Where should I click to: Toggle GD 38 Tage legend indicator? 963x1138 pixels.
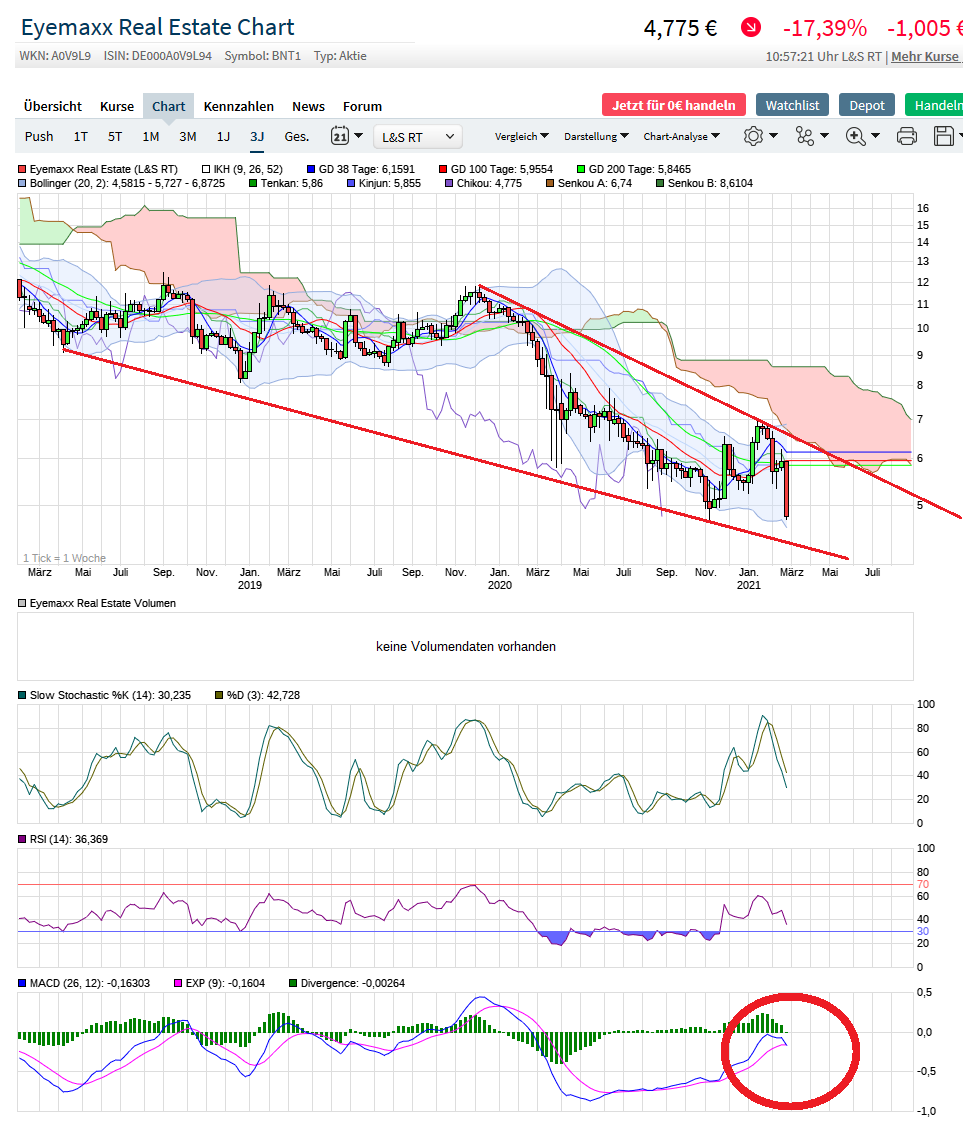tap(311, 170)
